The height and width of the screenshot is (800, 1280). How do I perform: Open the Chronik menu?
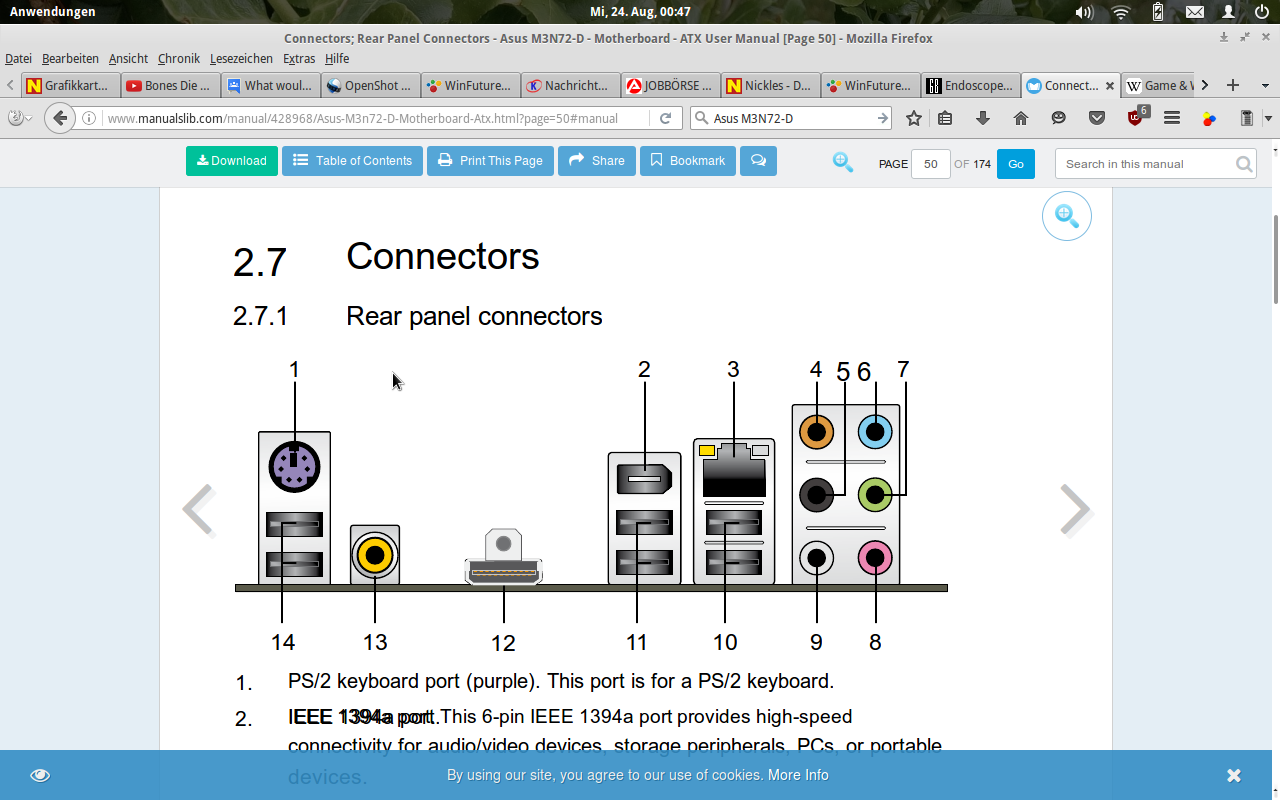[179, 59]
